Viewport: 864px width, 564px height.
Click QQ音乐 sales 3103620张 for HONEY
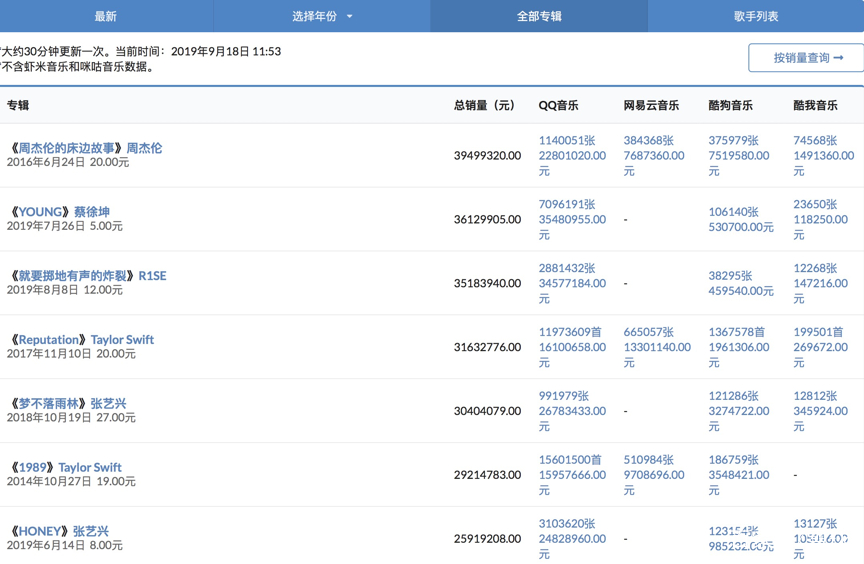point(567,524)
